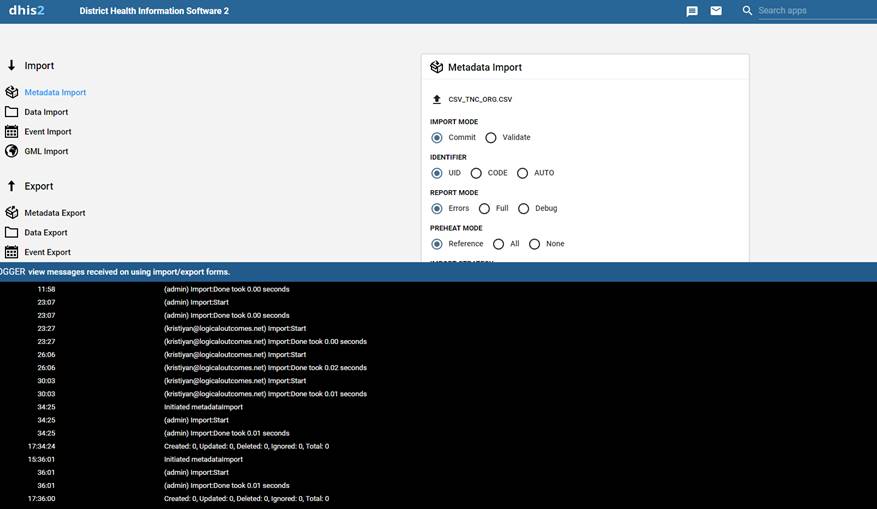Select Reference preheat mode
The height and width of the screenshot is (509, 877).
tap(437, 244)
